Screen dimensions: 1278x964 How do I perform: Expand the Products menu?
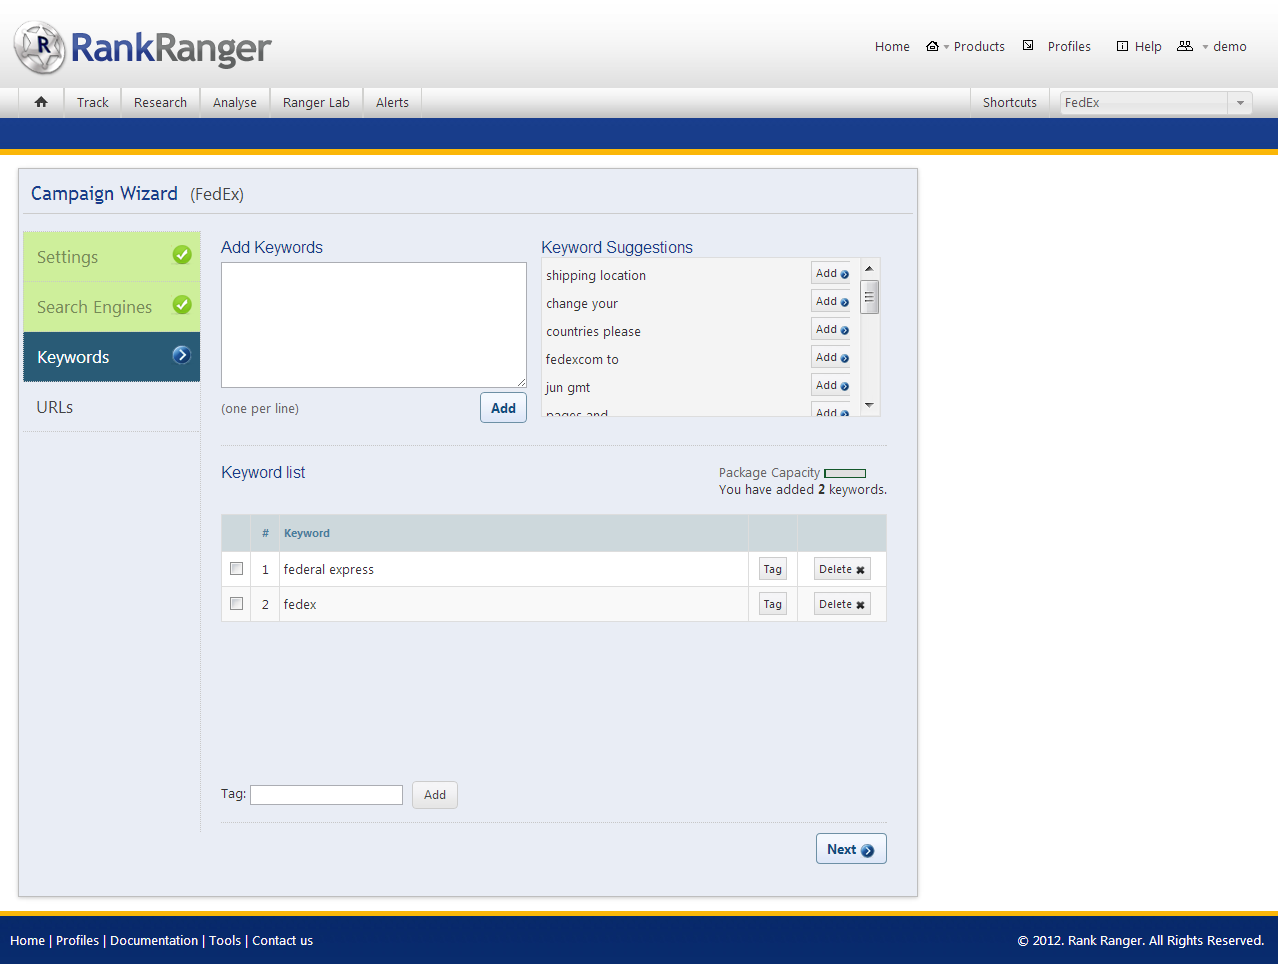click(x=977, y=47)
